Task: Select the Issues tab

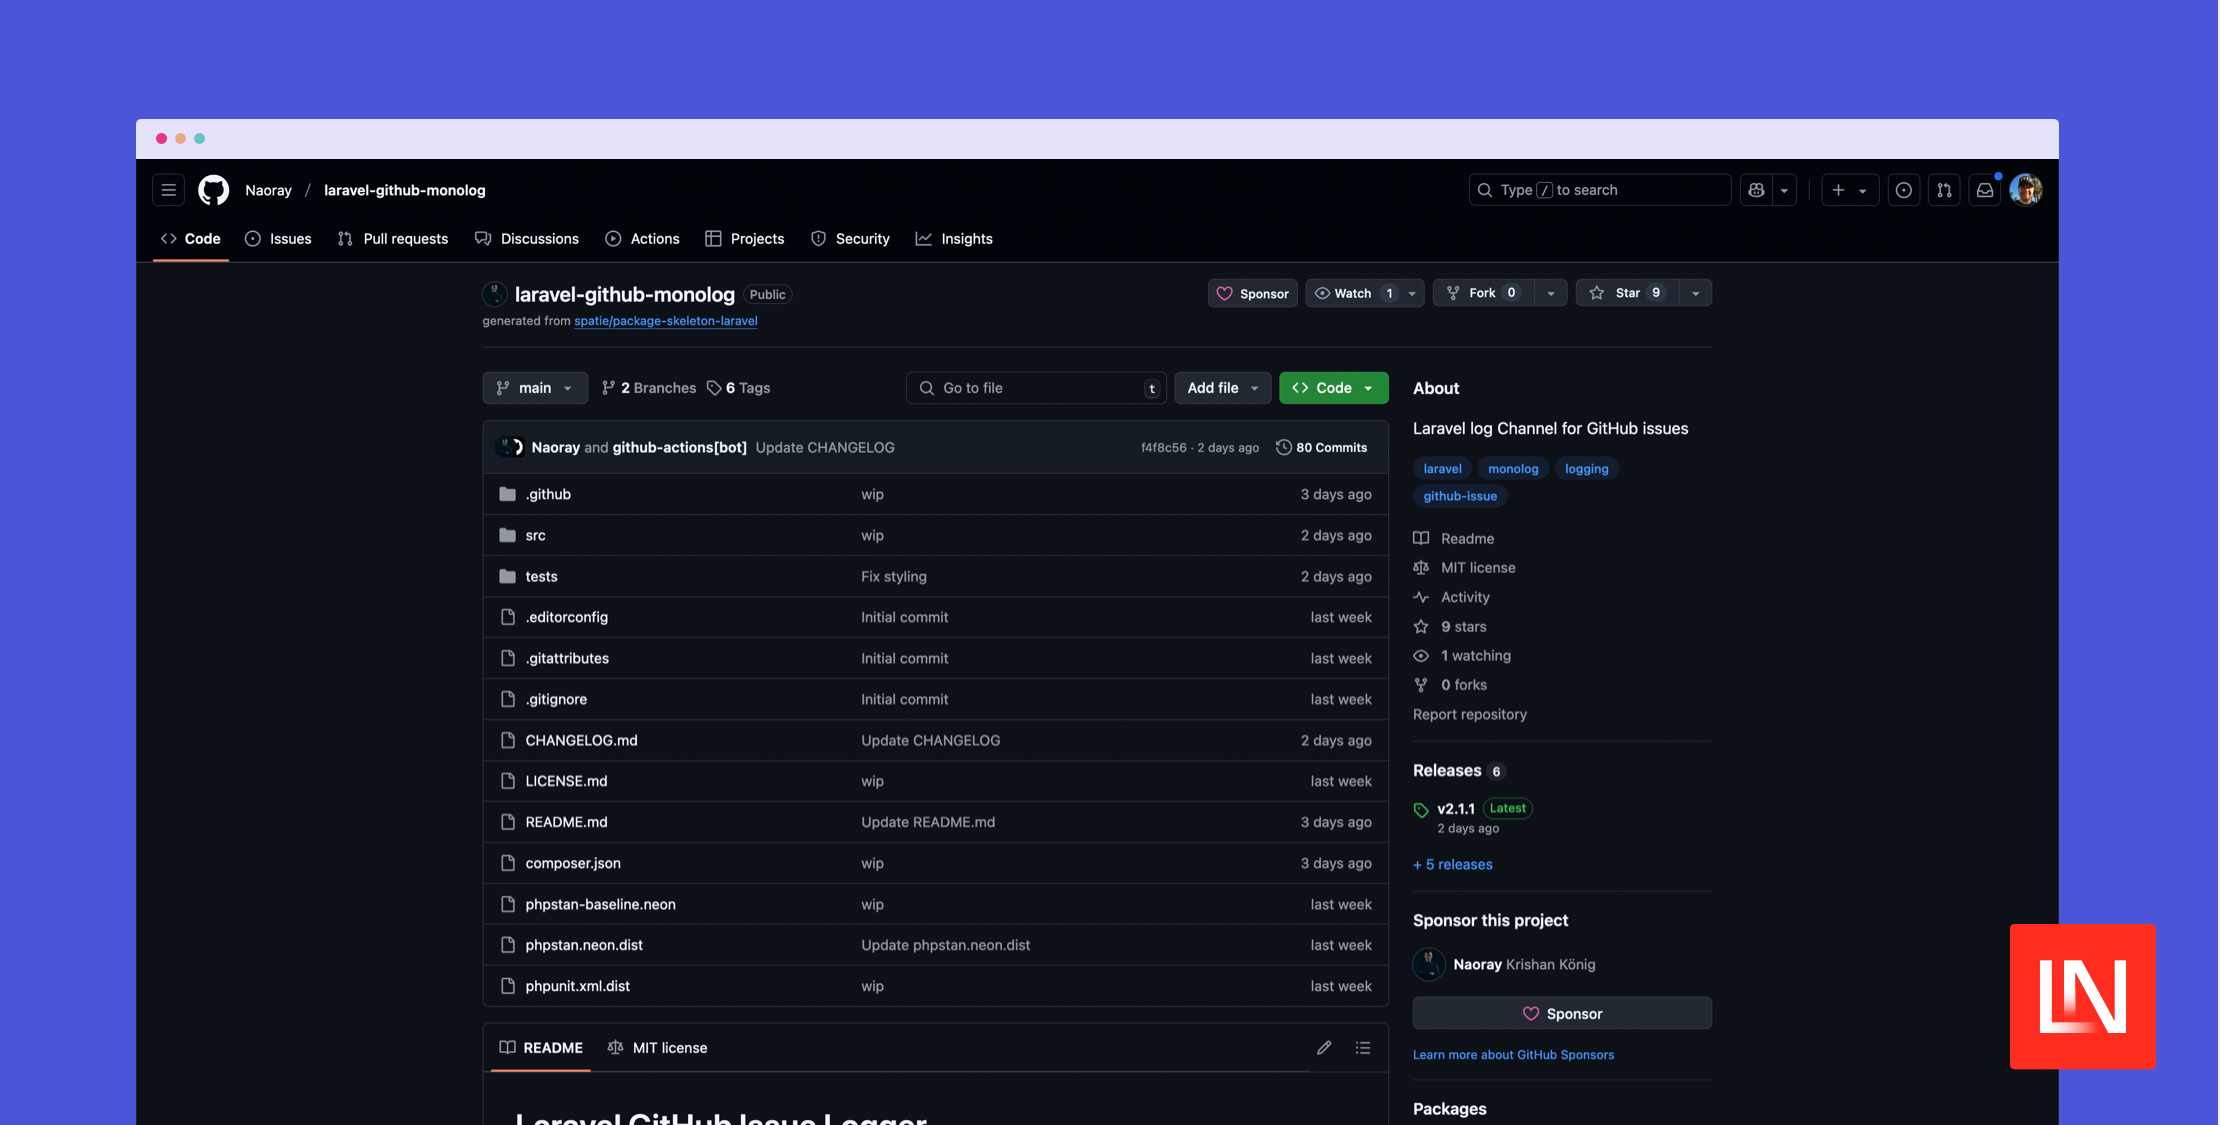Action: click(290, 238)
